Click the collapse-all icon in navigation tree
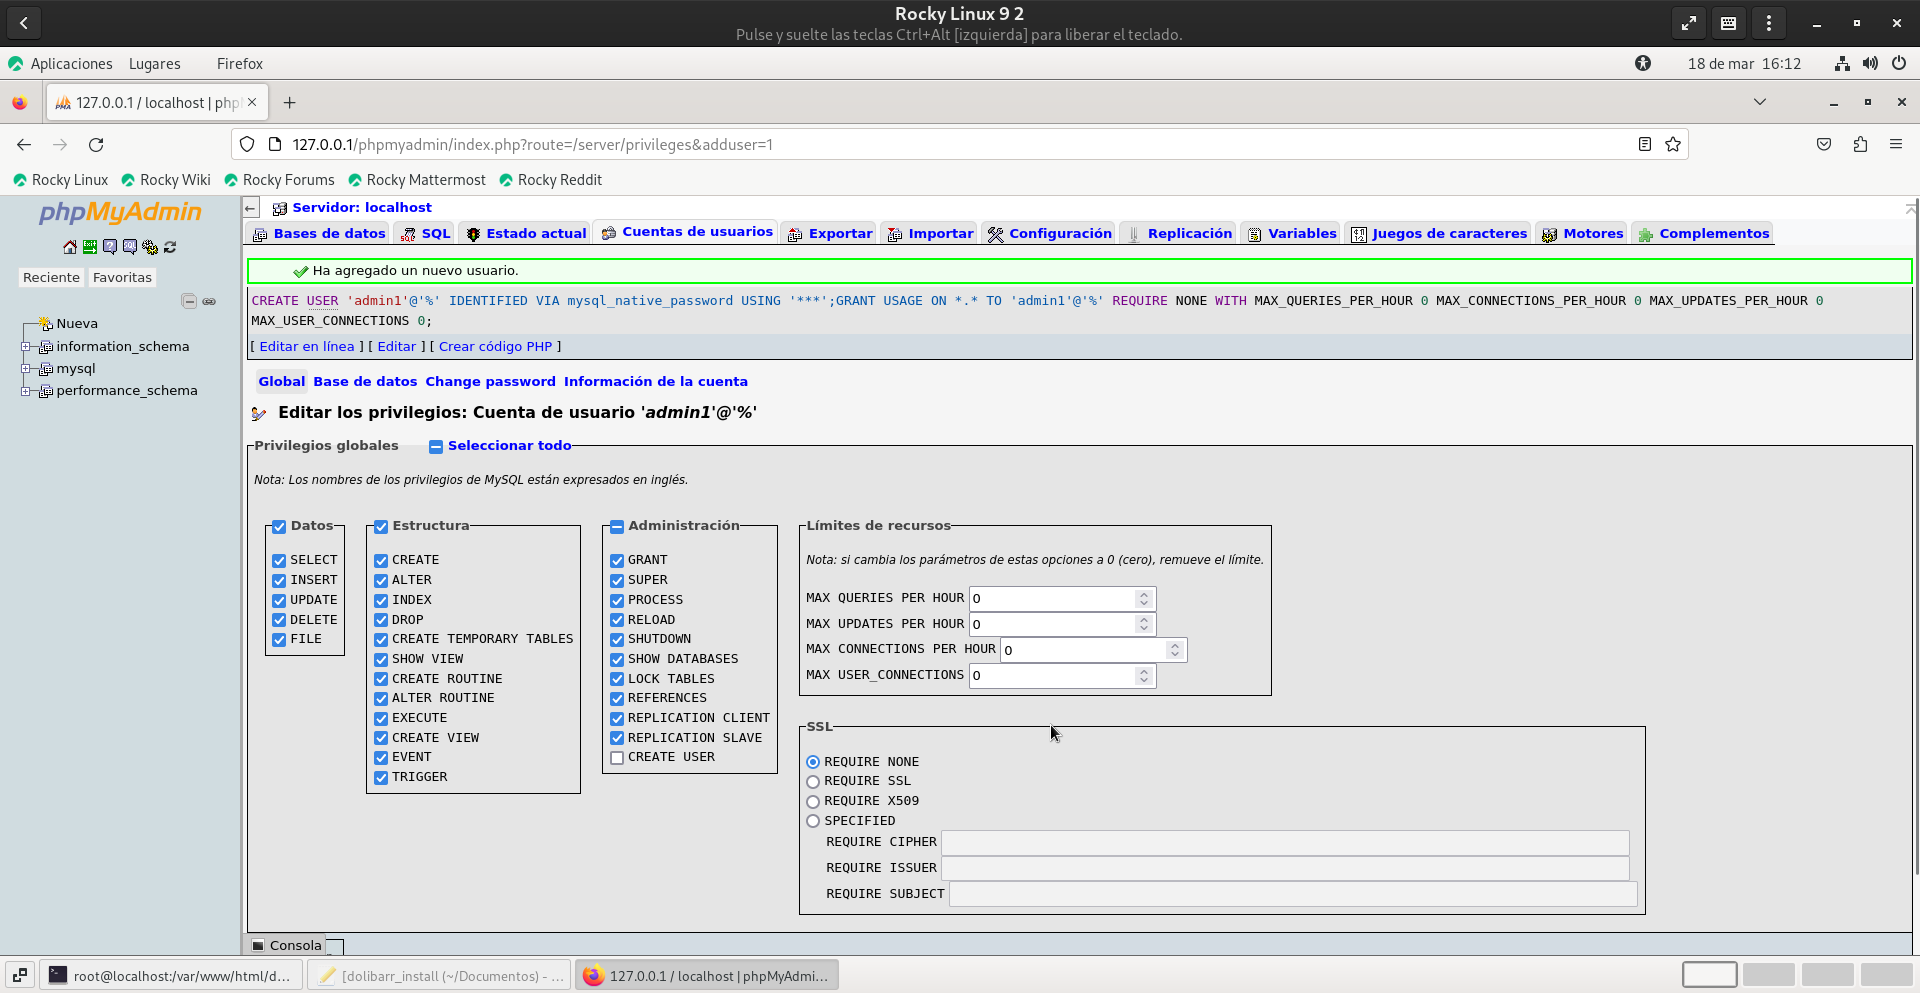The image size is (1920, 993). point(189,301)
